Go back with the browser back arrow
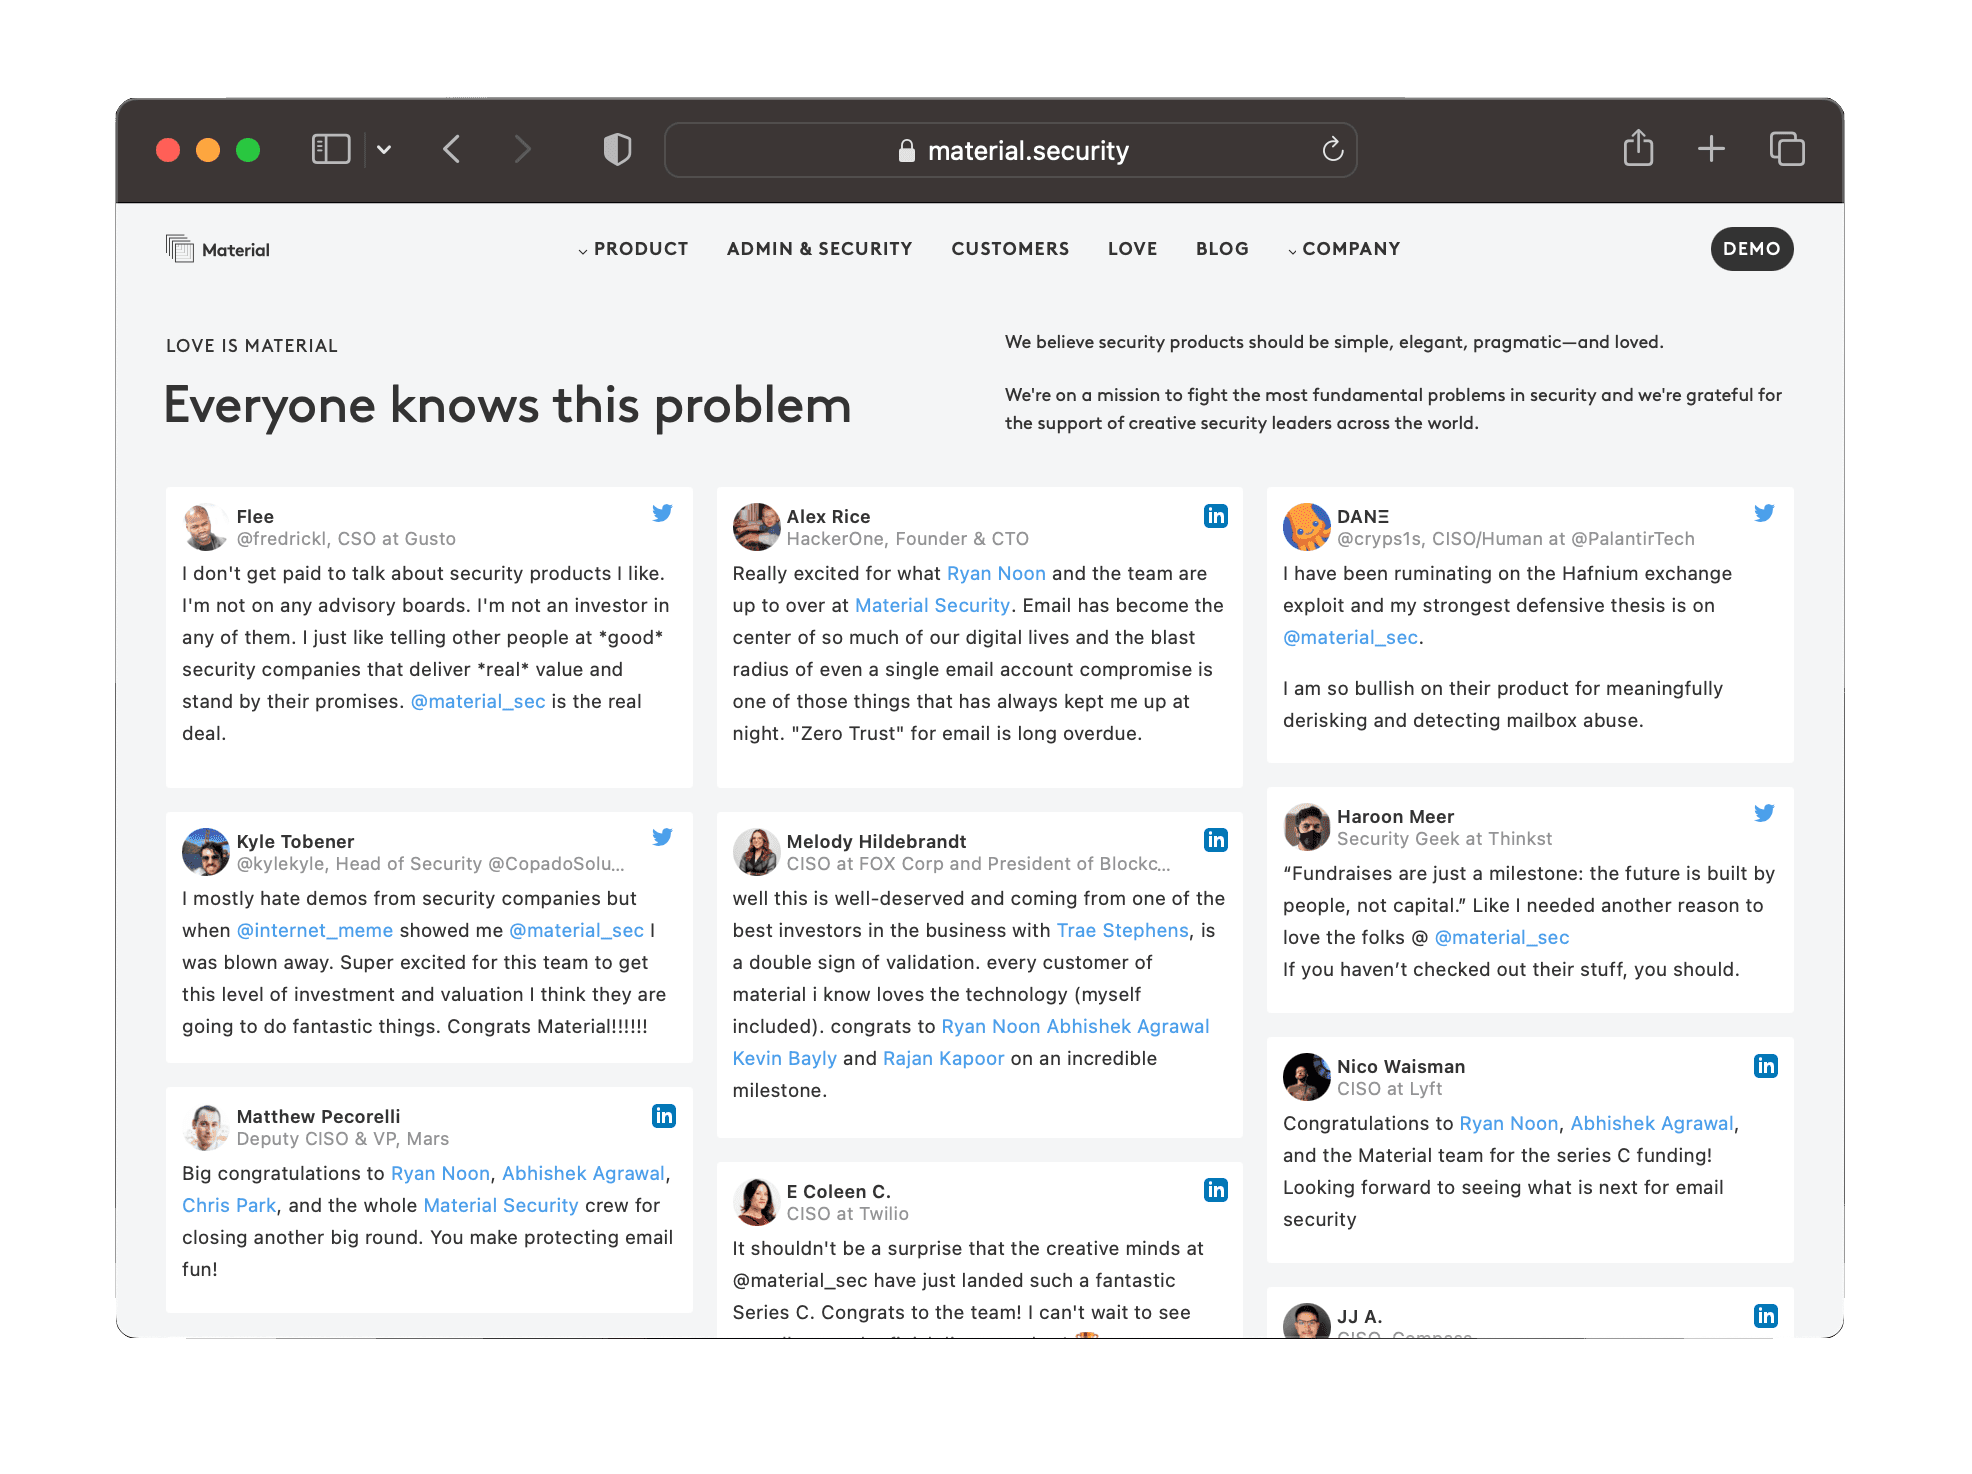1972x1474 pixels. [x=452, y=150]
